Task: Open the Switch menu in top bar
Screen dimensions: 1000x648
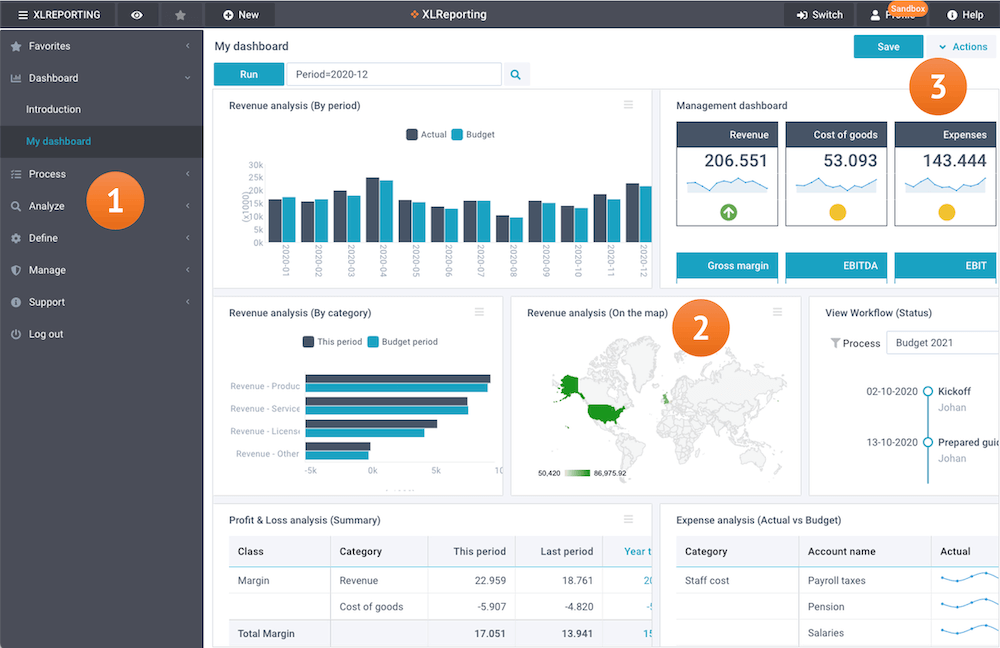Action: (x=820, y=15)
